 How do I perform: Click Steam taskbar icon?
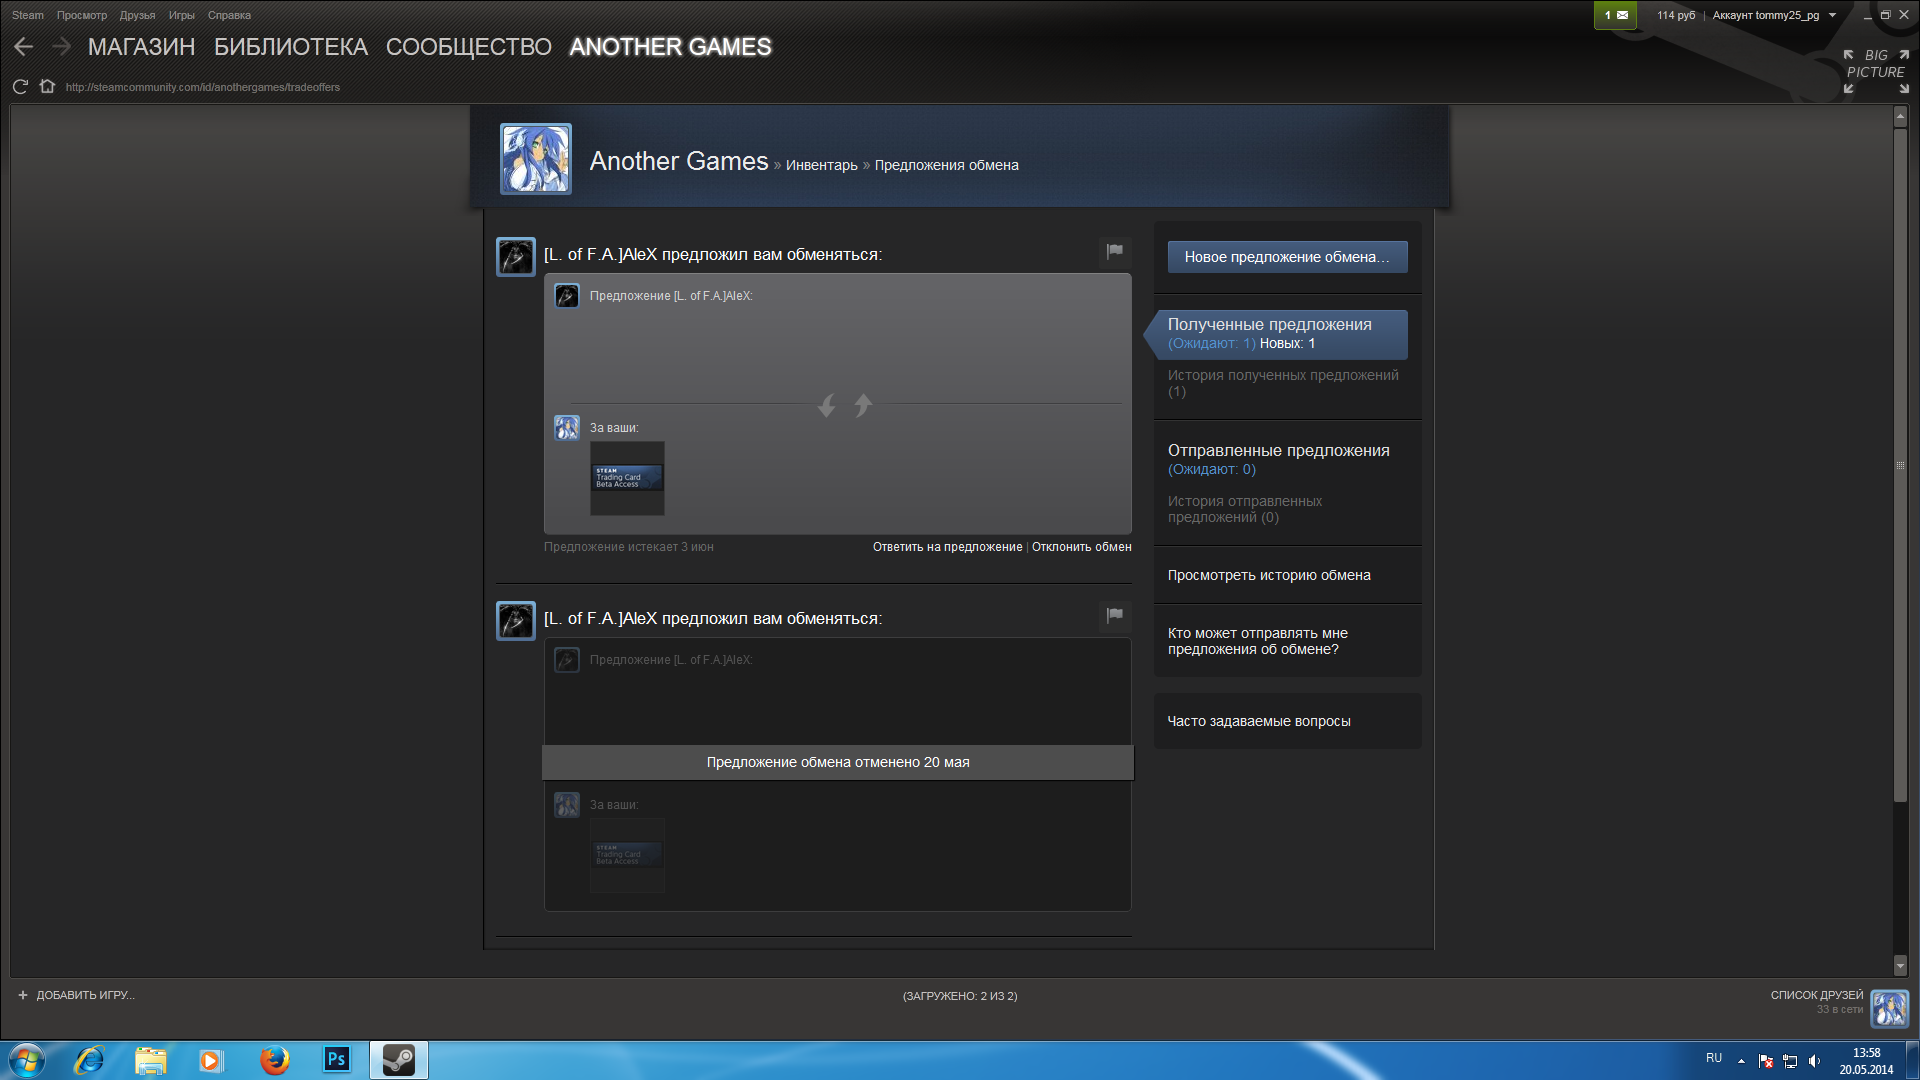[399, 1060]
